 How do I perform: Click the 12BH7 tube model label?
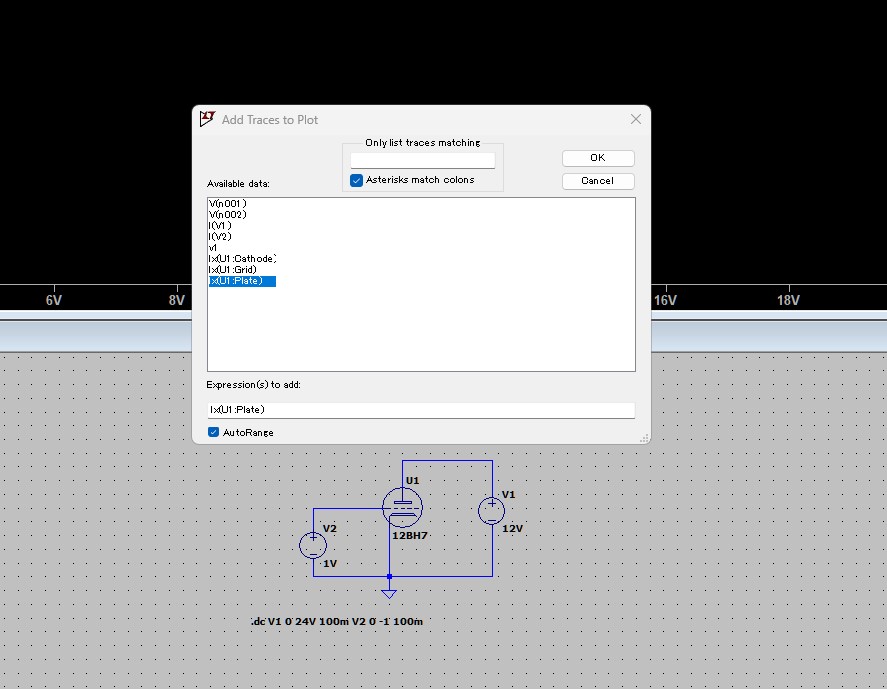(x=410, y=536)
